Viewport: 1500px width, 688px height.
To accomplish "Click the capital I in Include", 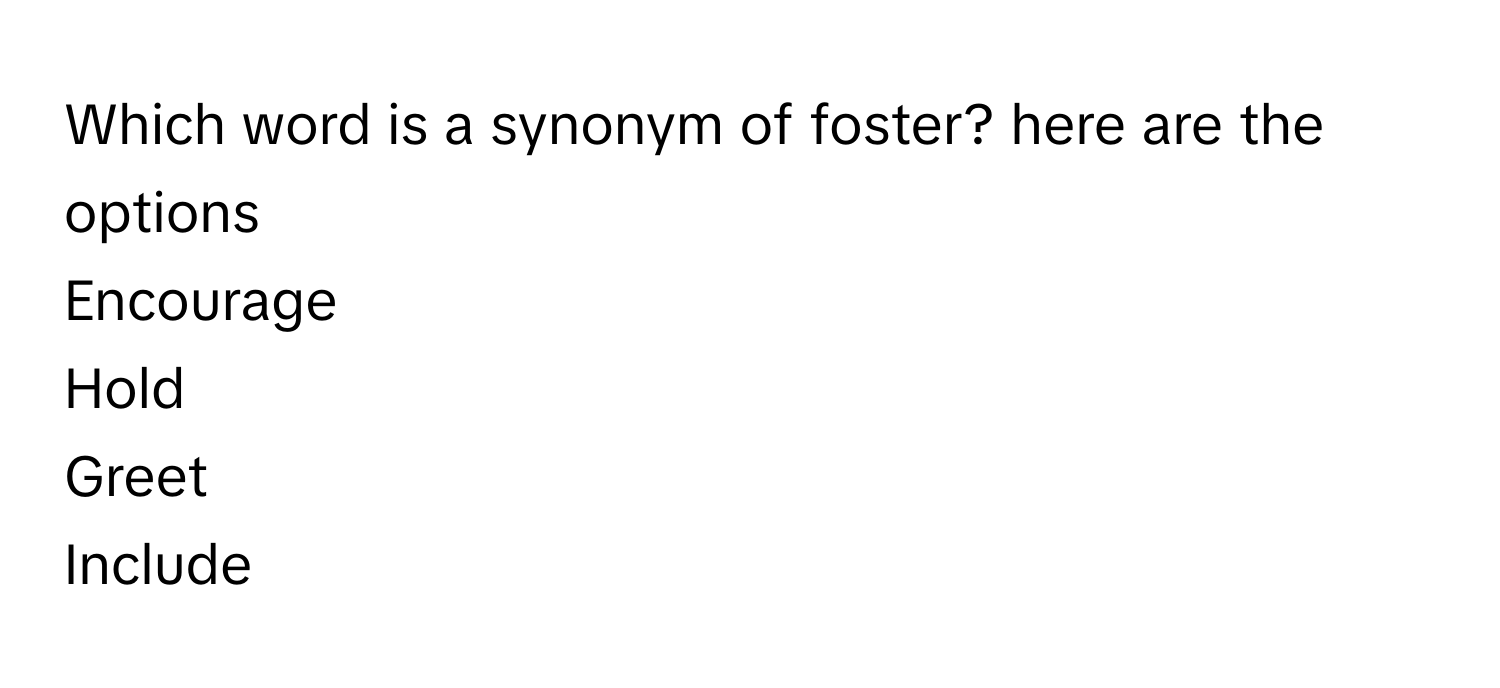I will [x=71, y=565].
